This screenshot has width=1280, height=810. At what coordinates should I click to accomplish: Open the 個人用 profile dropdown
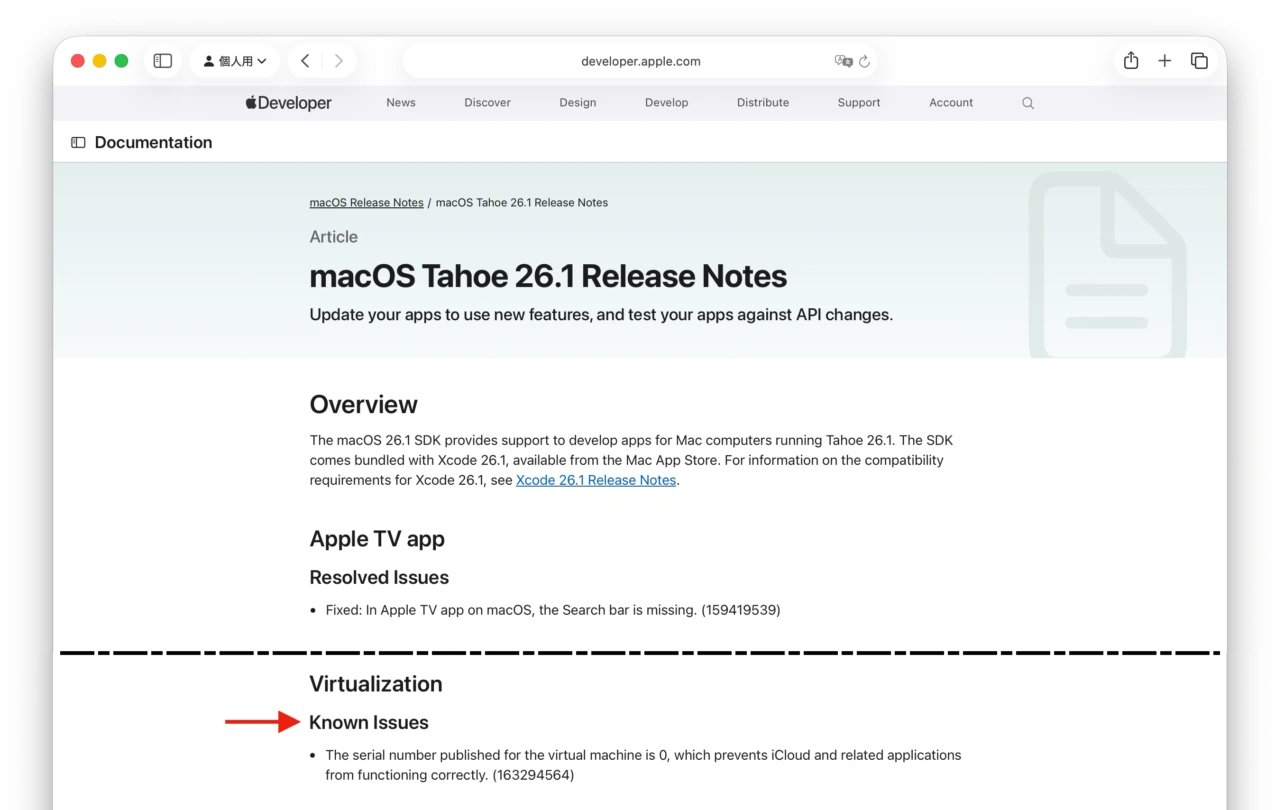tap(234, 60)
